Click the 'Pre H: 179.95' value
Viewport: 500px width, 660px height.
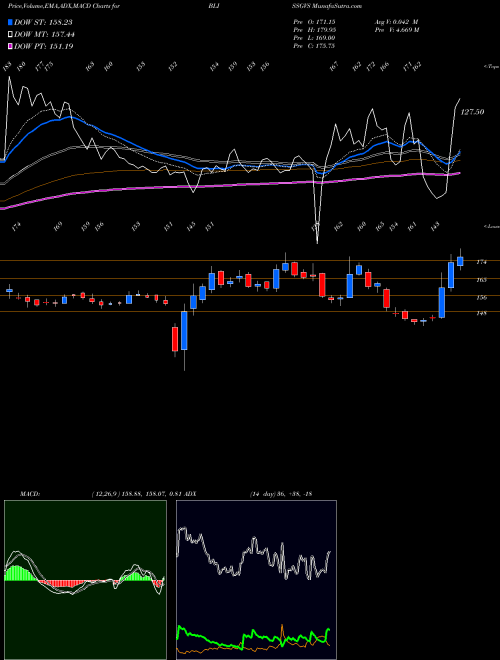(314, 29)
